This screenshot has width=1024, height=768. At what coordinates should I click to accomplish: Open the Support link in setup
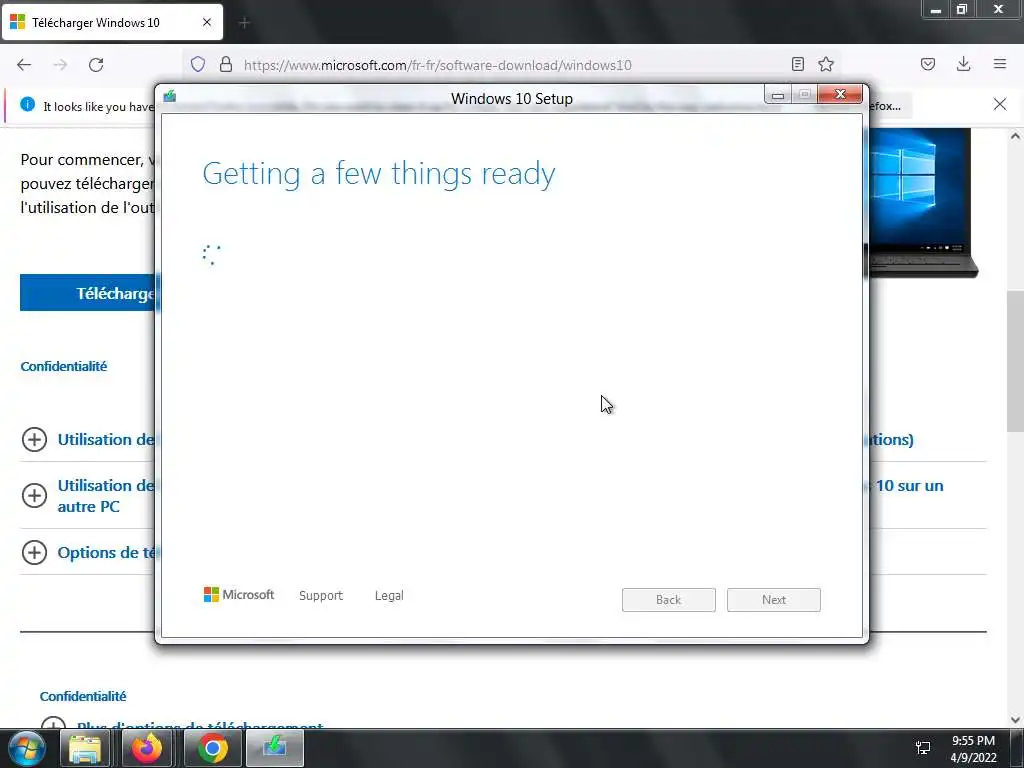[321, 596]
